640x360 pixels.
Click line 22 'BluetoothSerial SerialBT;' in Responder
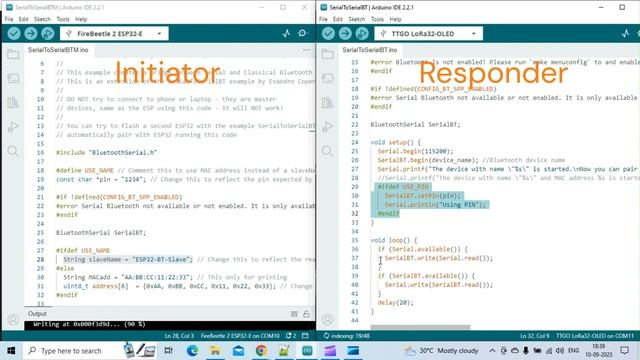click(415, 124)
